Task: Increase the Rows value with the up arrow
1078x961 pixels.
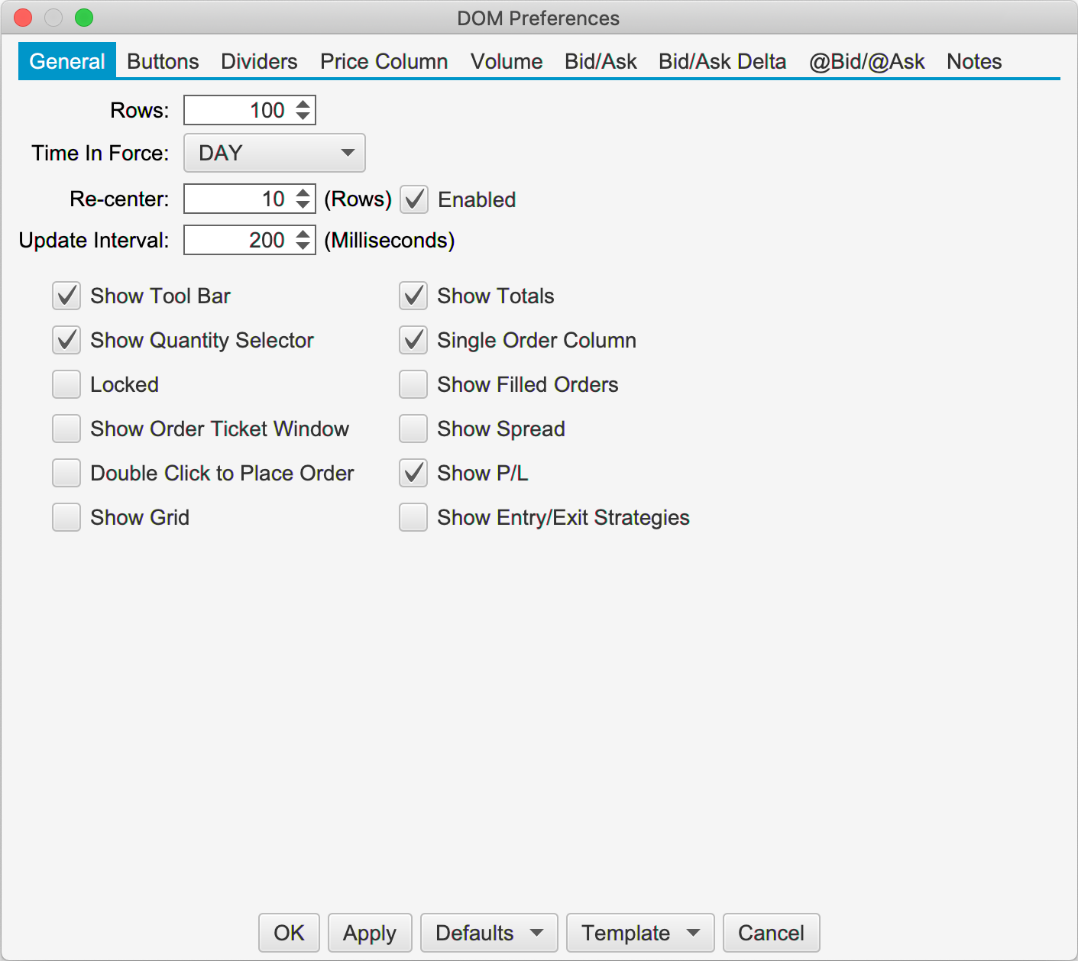Action: (x=303, y=104)
